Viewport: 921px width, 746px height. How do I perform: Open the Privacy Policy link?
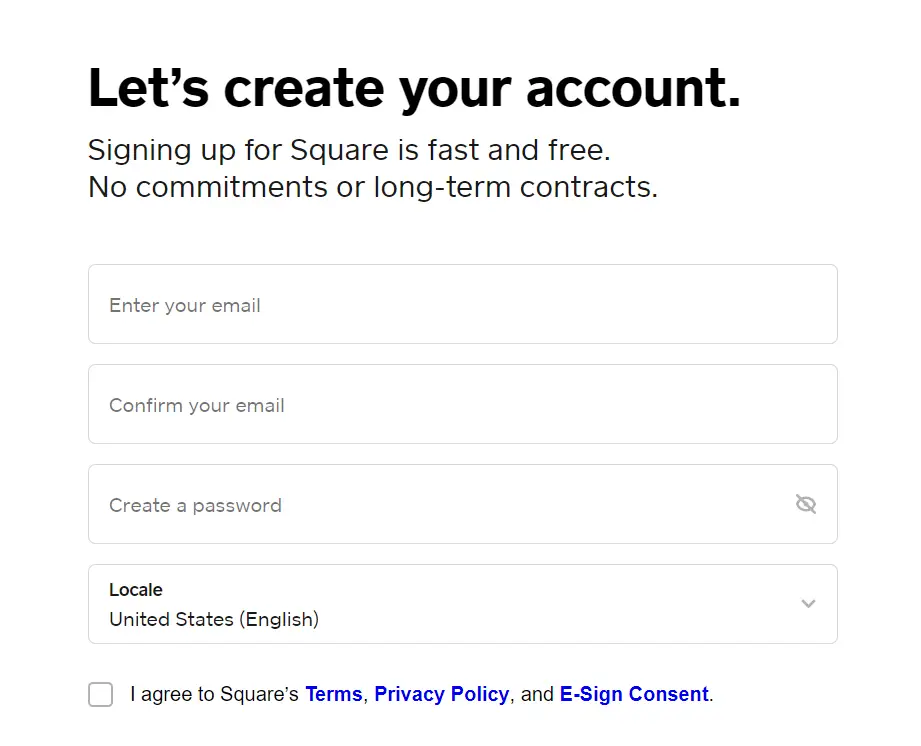442,694
